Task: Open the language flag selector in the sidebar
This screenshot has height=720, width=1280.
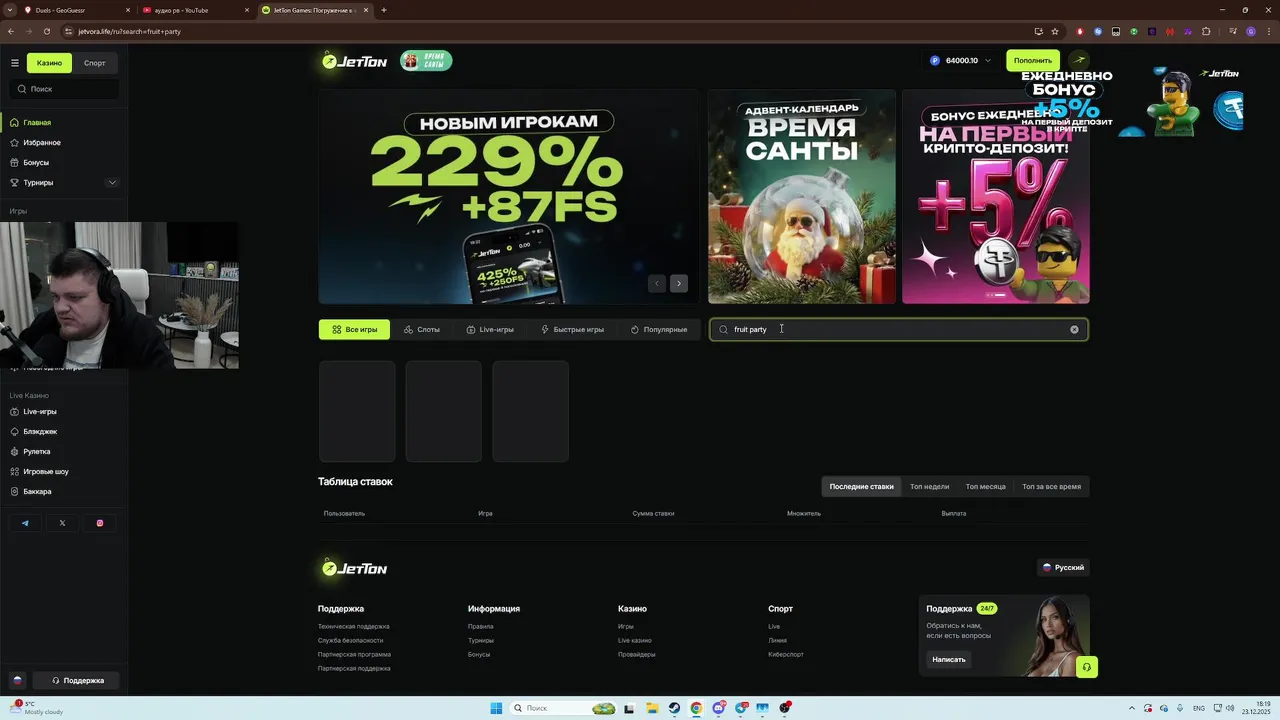Action: click(x=17, y=680)
